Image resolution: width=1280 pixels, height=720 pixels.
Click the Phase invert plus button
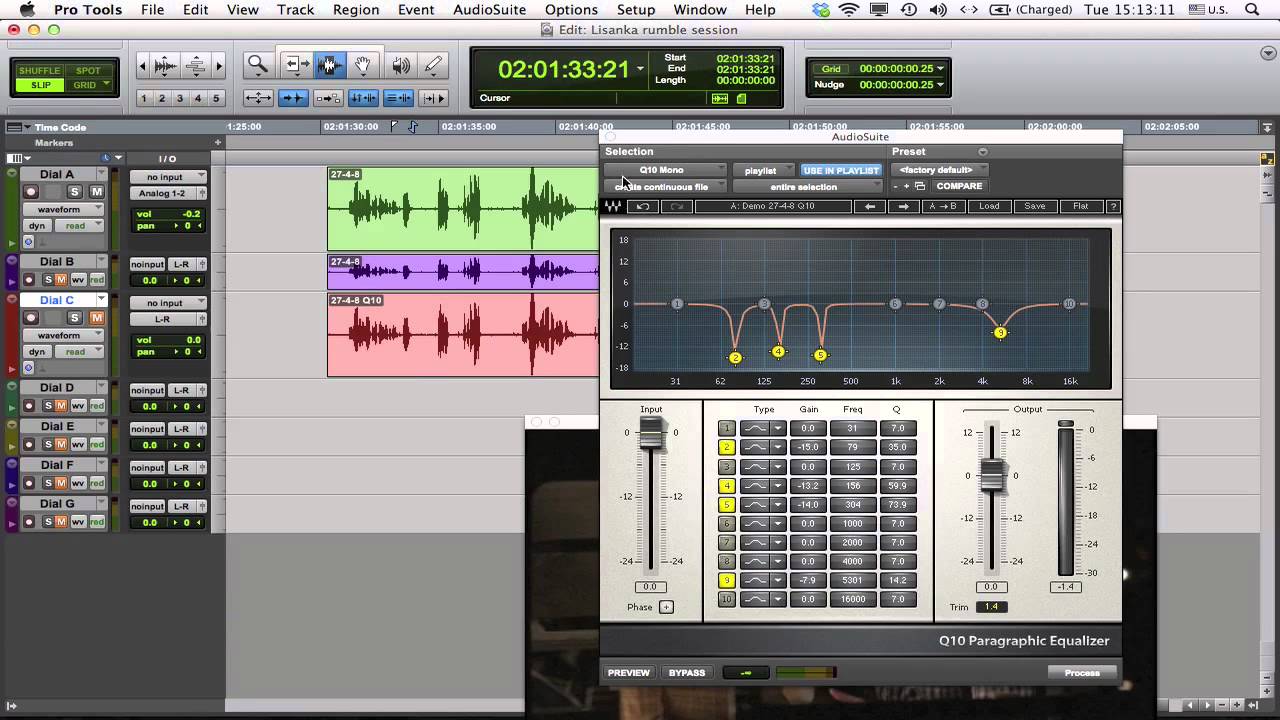coord(666,607)
